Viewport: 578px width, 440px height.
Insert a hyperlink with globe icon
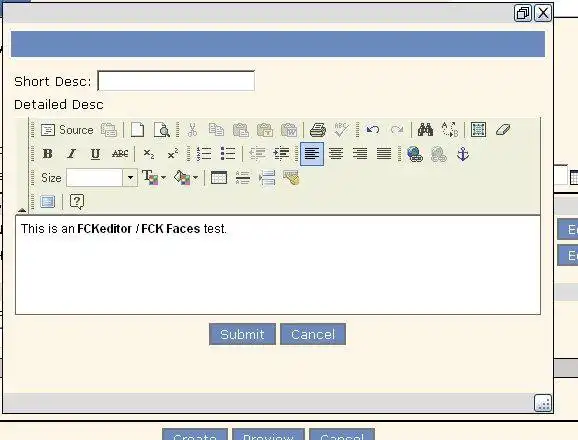click(415, 154)
